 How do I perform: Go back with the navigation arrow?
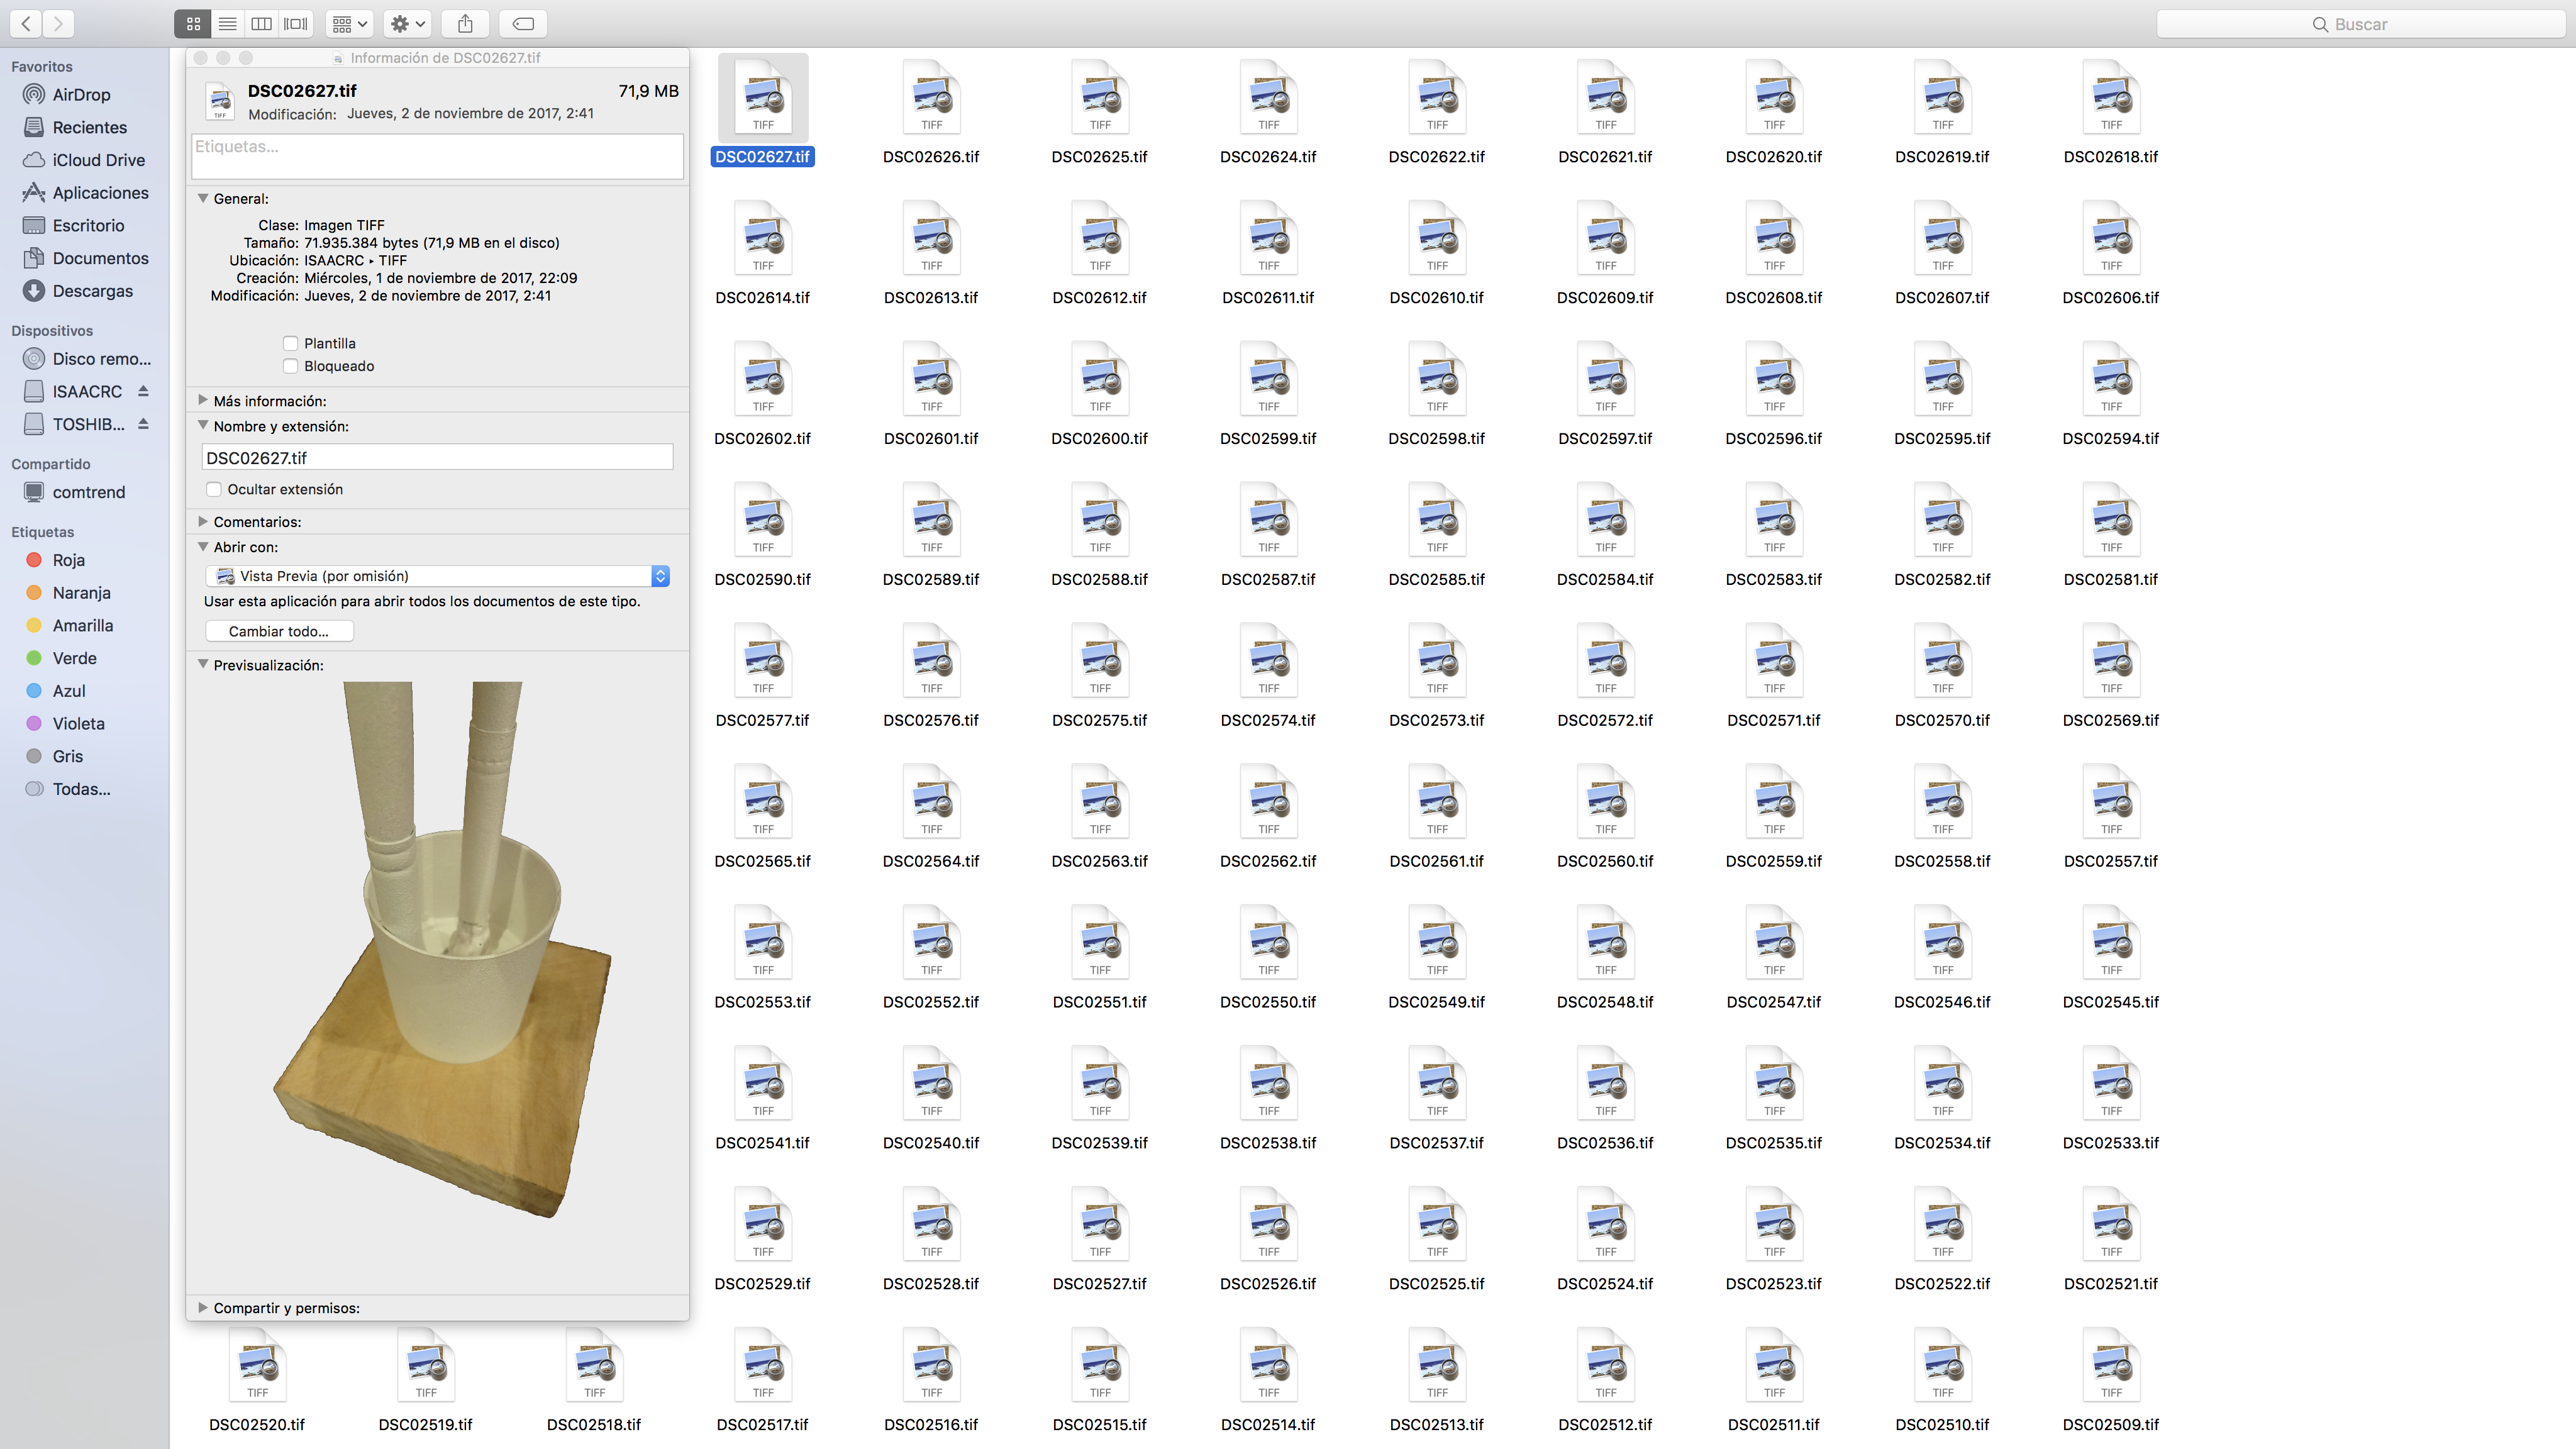pos(26,24)
